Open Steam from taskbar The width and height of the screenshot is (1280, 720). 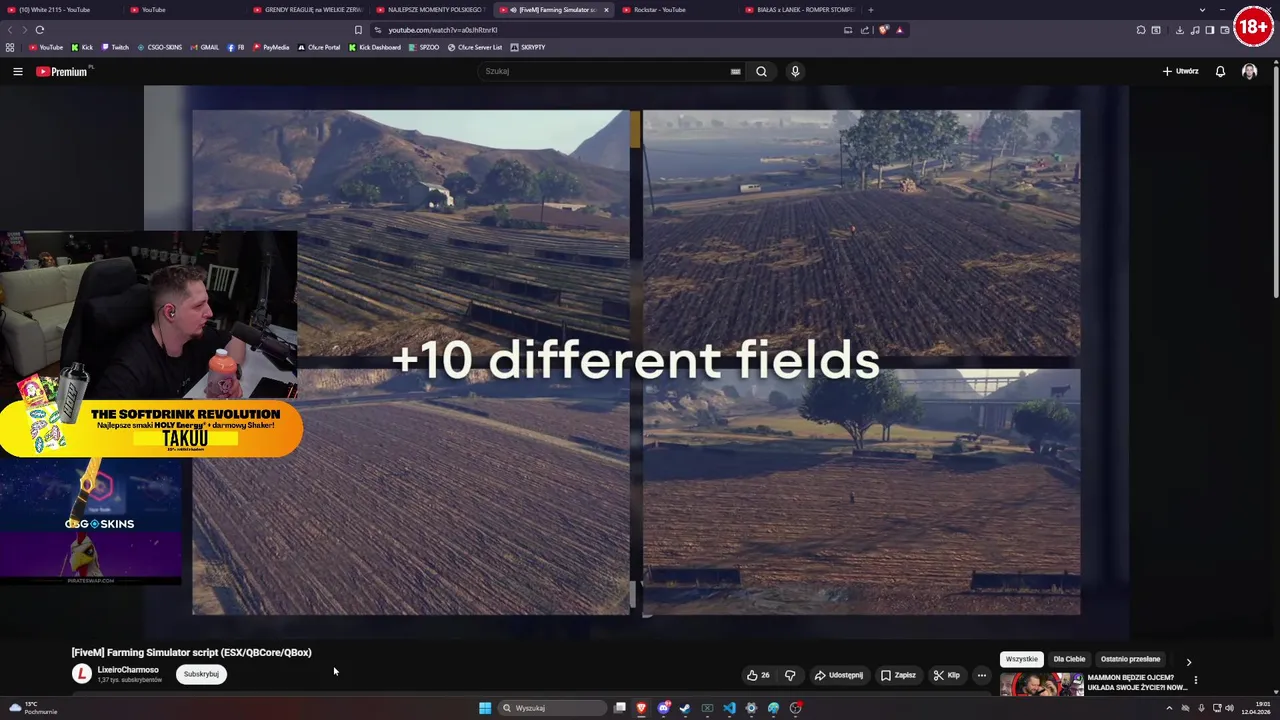tap(685, 708)
